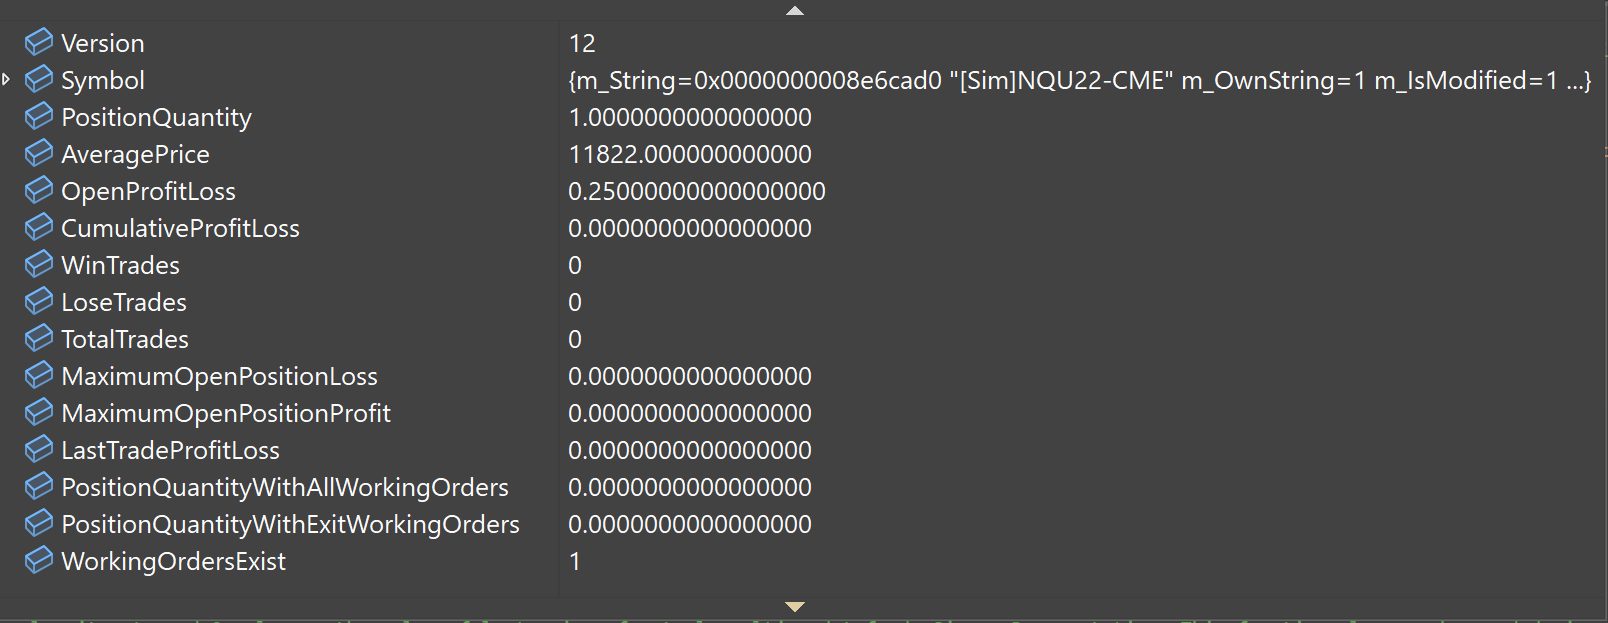Select the MaximumOpenPositionLoss row
Image resolution: width=1608 pixels, height=623 pixels.
point(219,376)
